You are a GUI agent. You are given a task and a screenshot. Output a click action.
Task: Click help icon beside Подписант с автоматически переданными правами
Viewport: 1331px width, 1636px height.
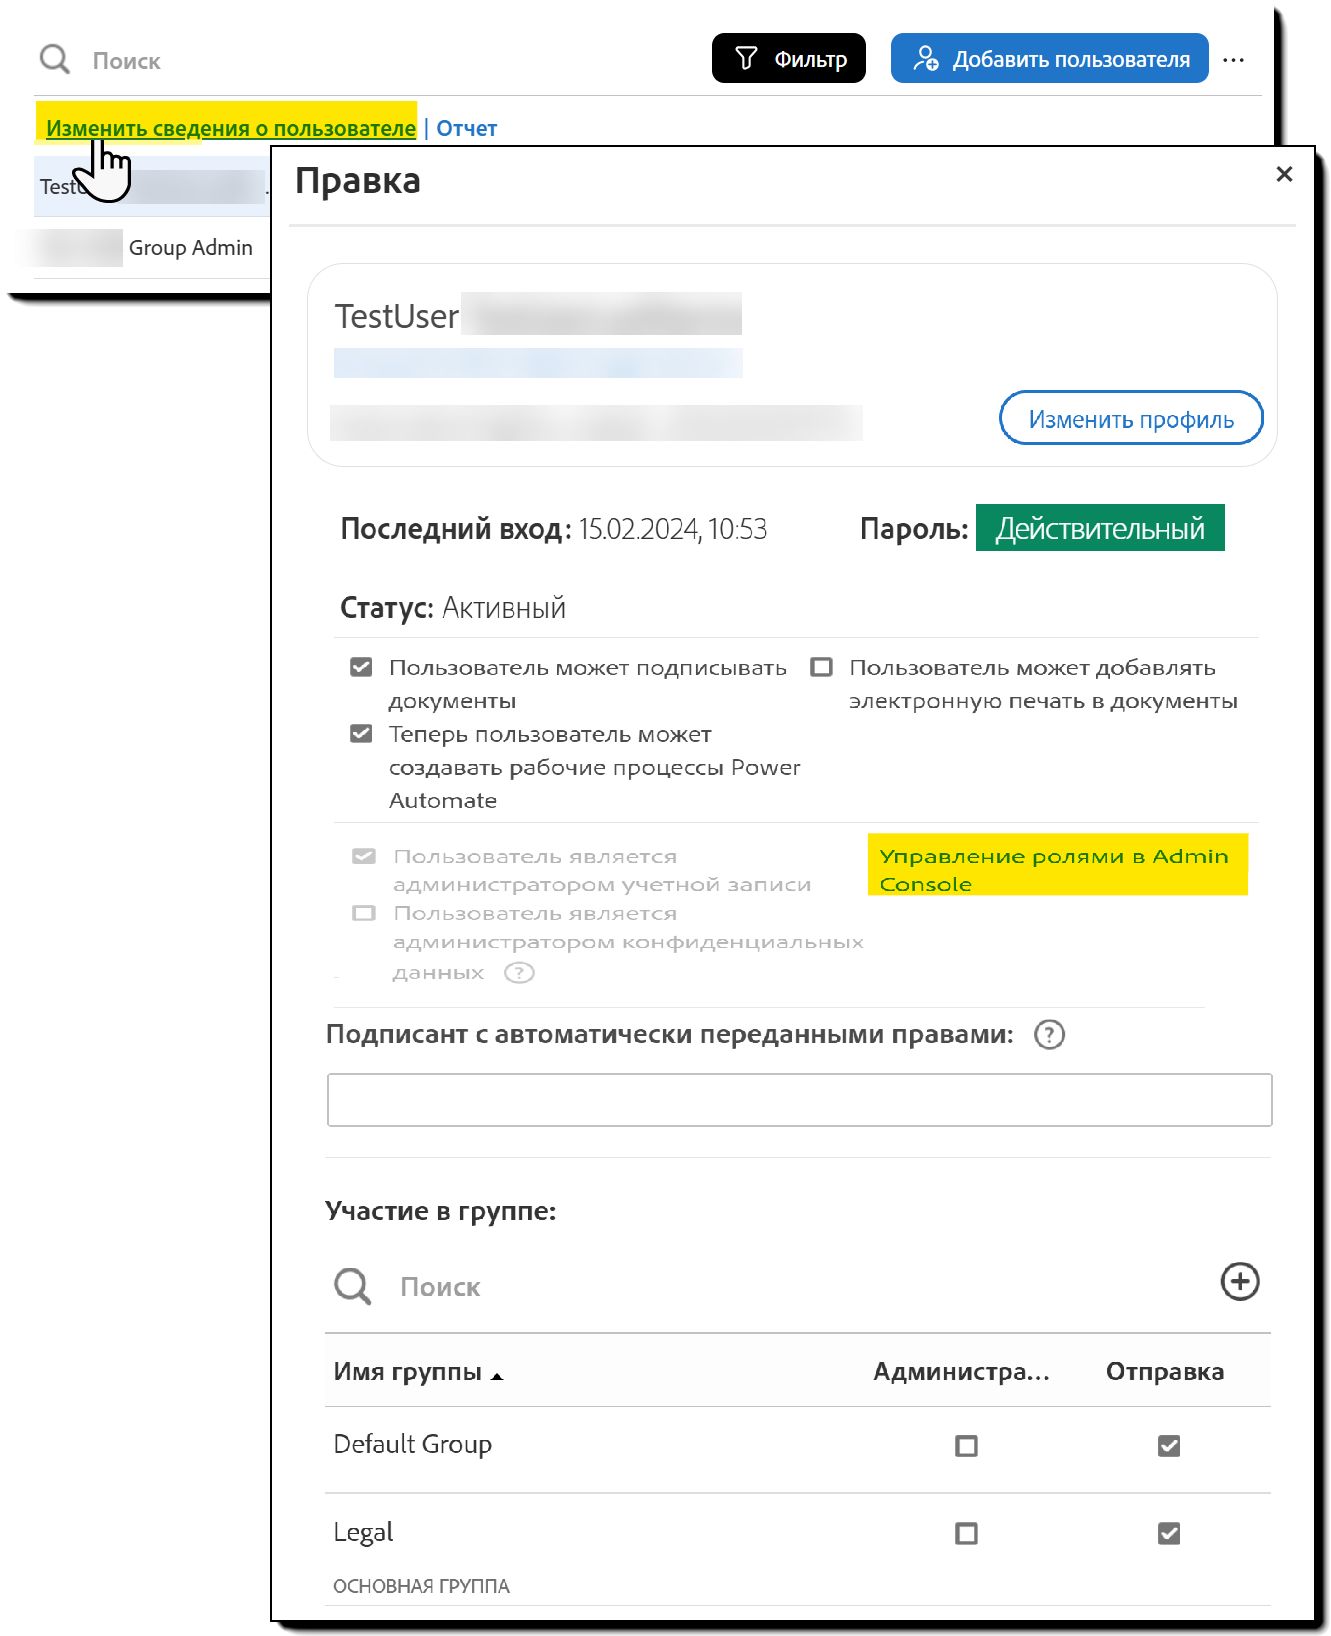(x=1049, y=1034)
